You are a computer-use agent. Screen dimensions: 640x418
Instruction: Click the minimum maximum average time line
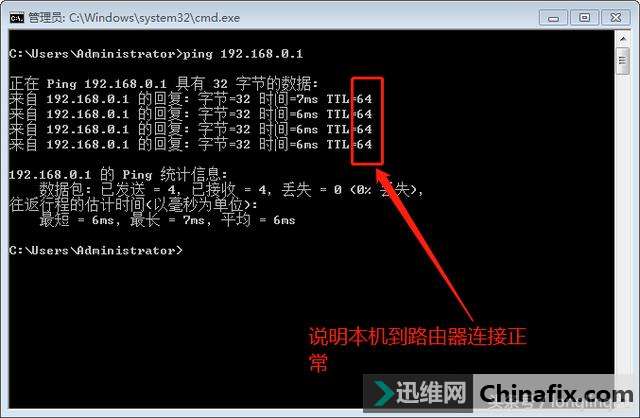point(167,220)
